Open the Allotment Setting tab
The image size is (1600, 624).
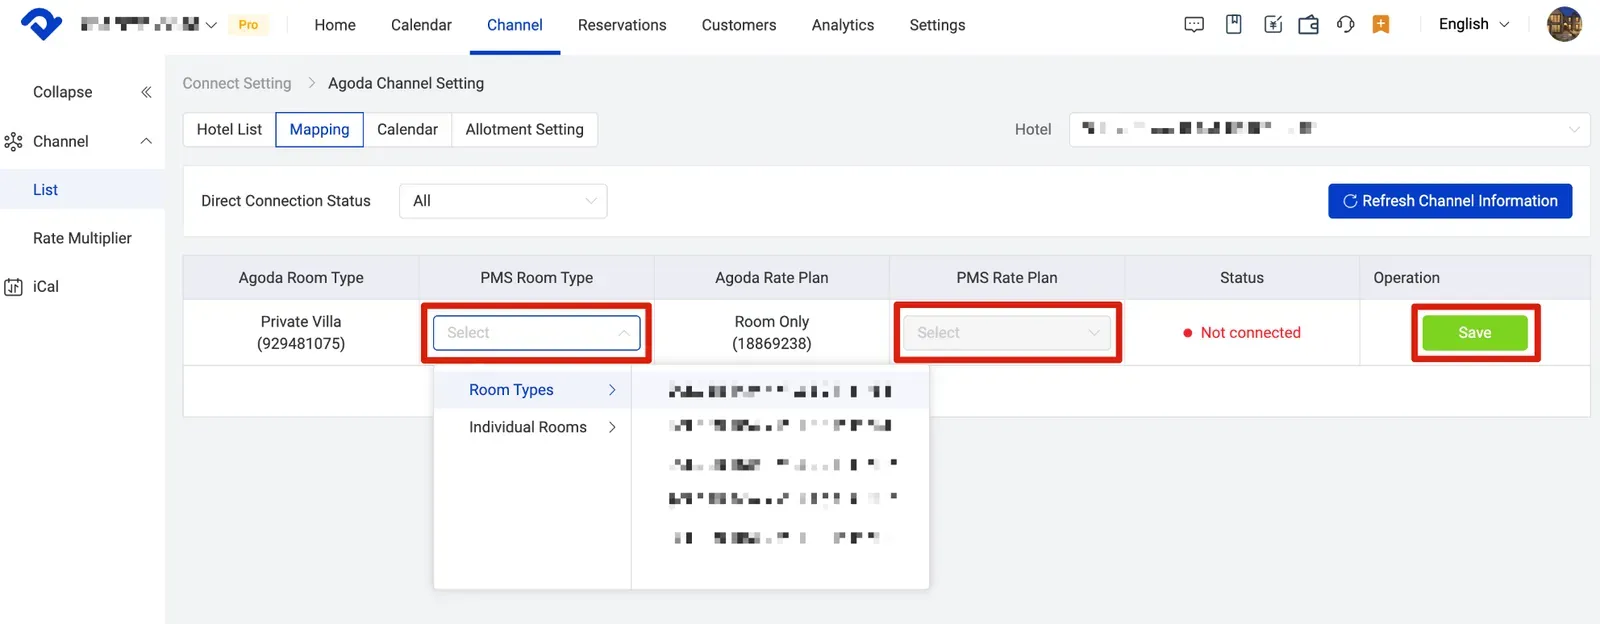coord(525,129)
